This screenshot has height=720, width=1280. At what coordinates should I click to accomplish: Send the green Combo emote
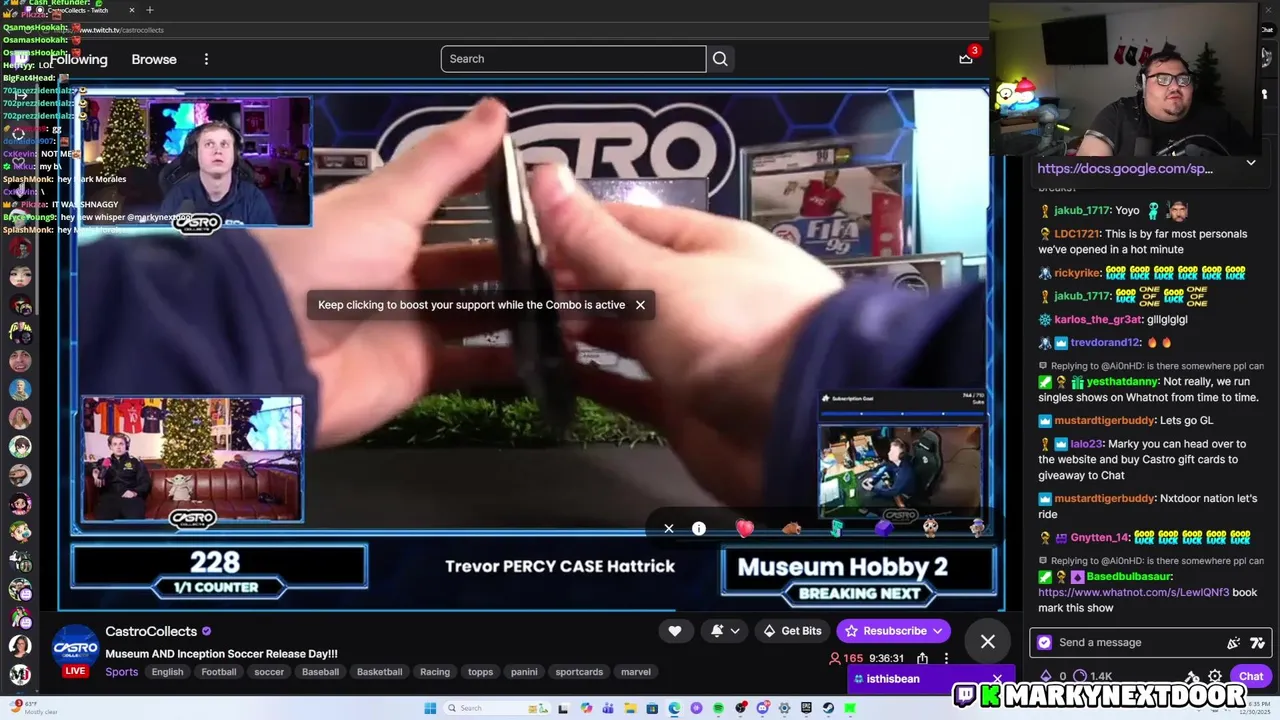[x=837, y=527]
